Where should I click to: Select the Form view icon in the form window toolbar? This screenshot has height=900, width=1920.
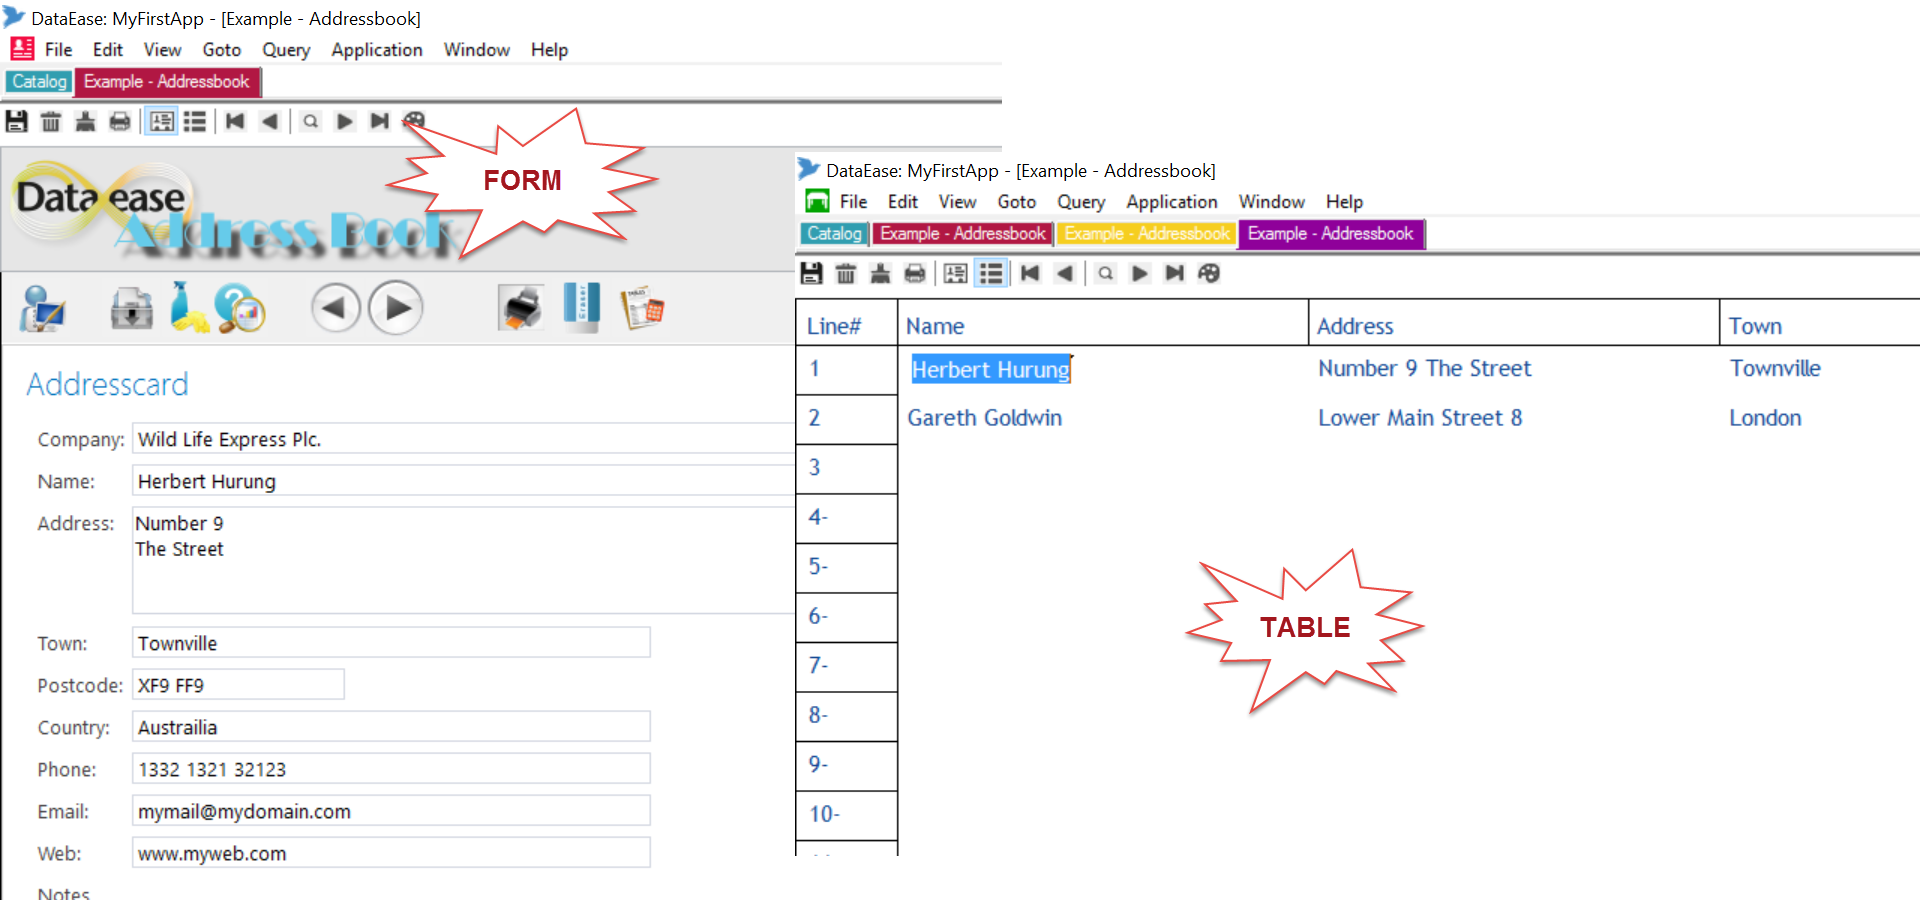(161, 122)
